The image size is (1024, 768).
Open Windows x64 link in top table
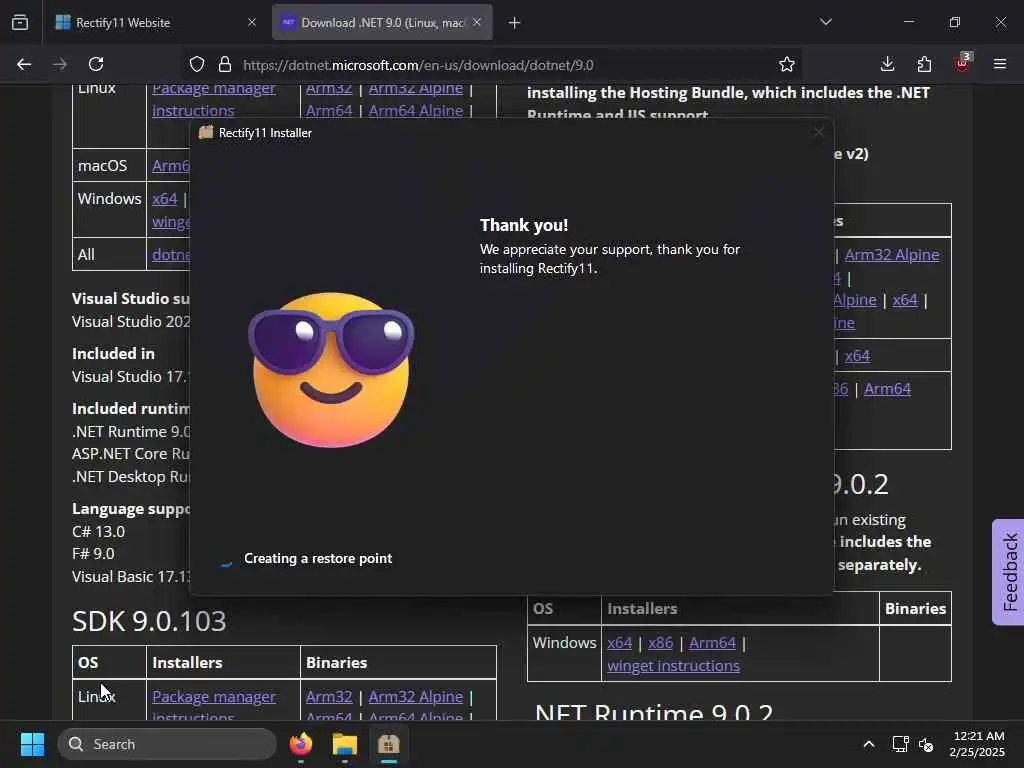[x=165, y=199]
